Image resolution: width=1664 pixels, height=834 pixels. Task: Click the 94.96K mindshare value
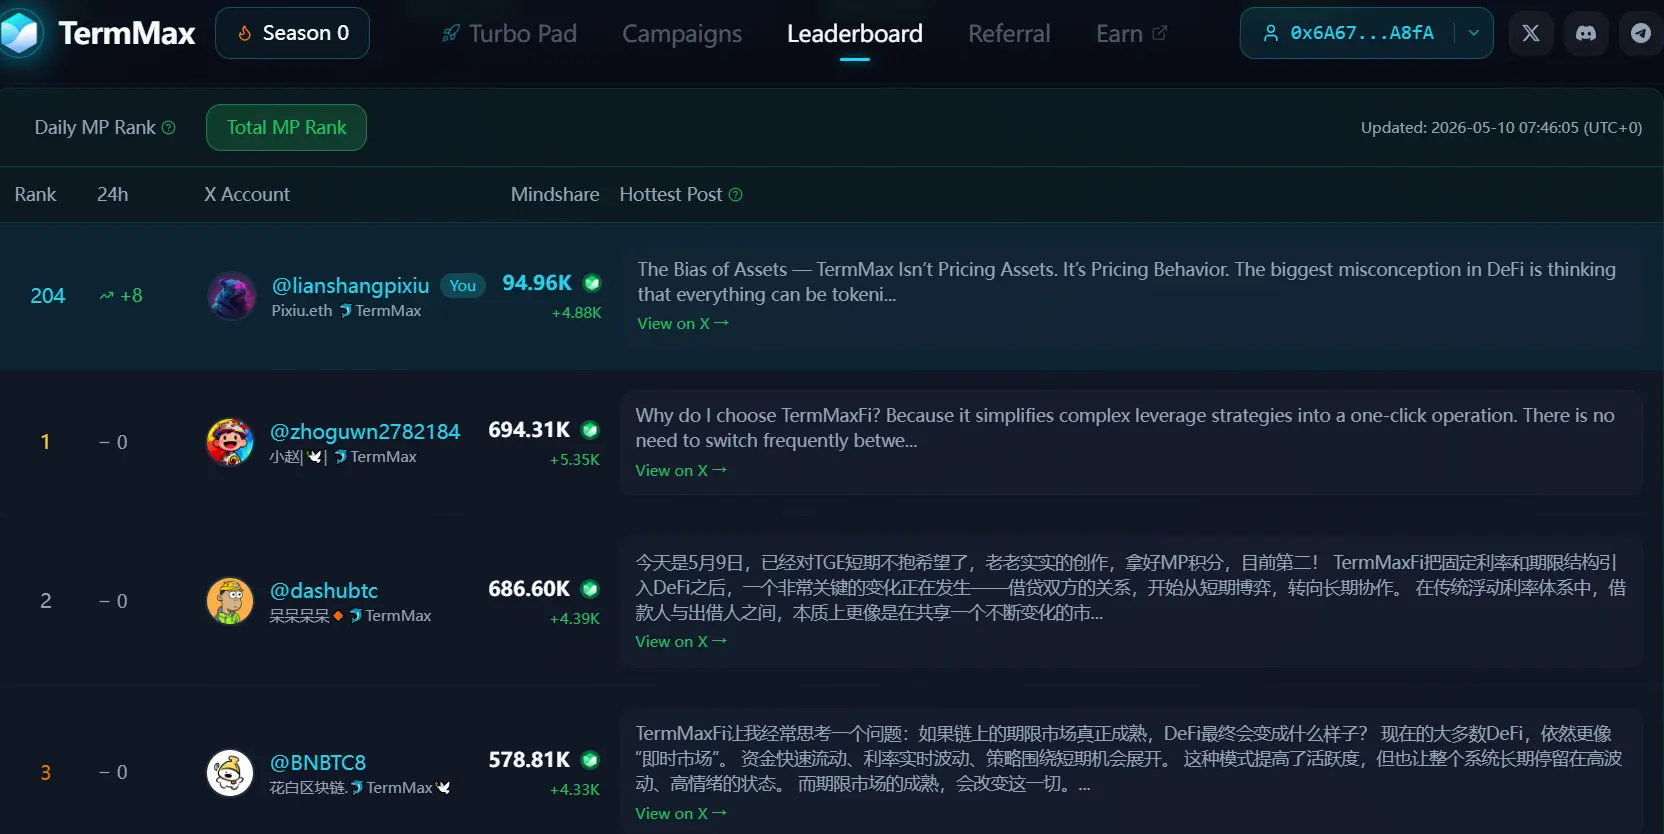click(x=537, y=283)
